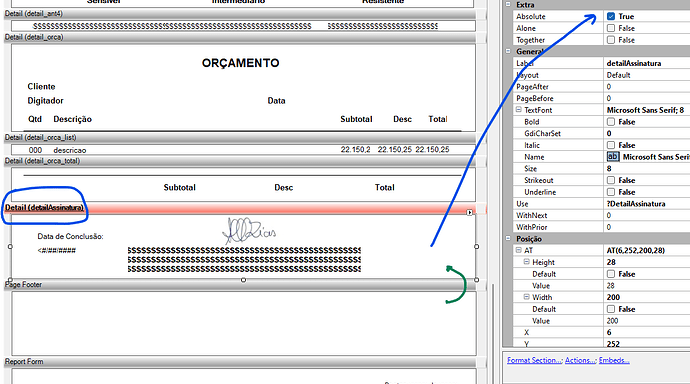Toggle the Together checkbox
The image size is (690, 384).
click(611, 40)
